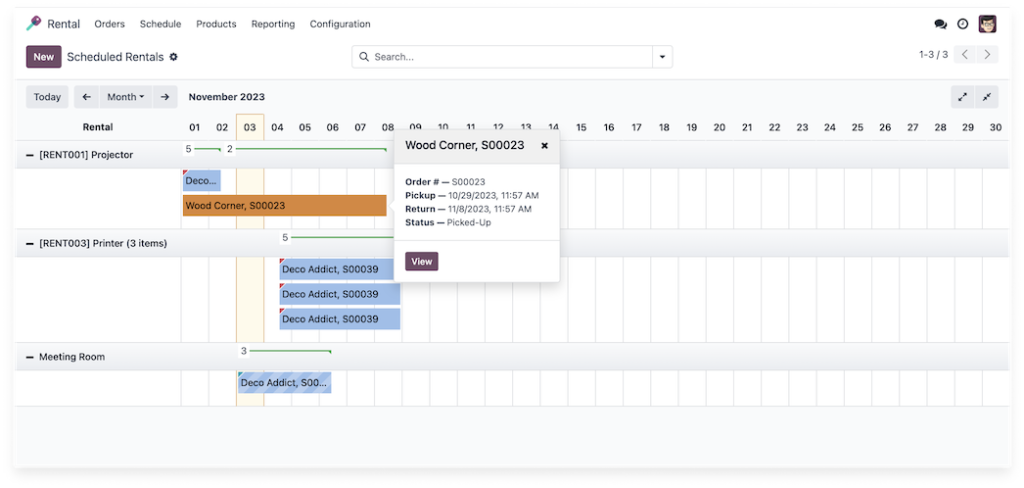Open the Configuration menu

340,24
